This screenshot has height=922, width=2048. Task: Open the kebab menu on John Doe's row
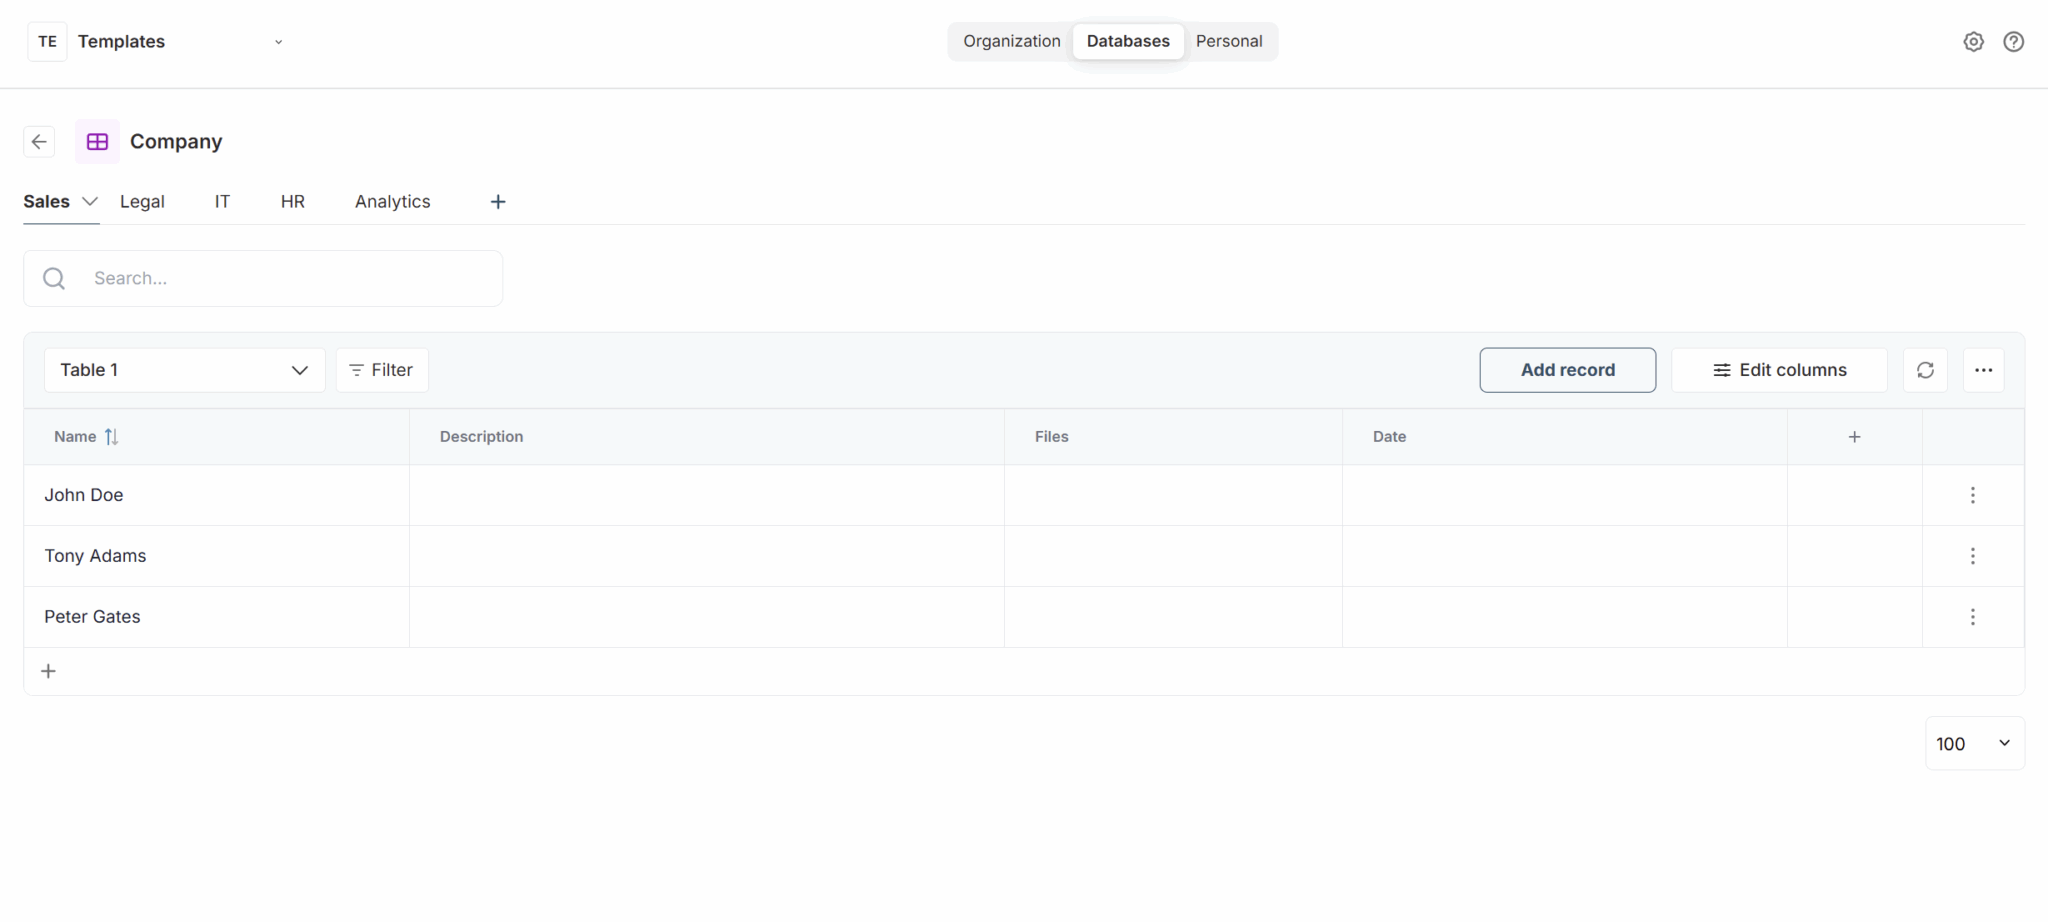pos(1972,494)
